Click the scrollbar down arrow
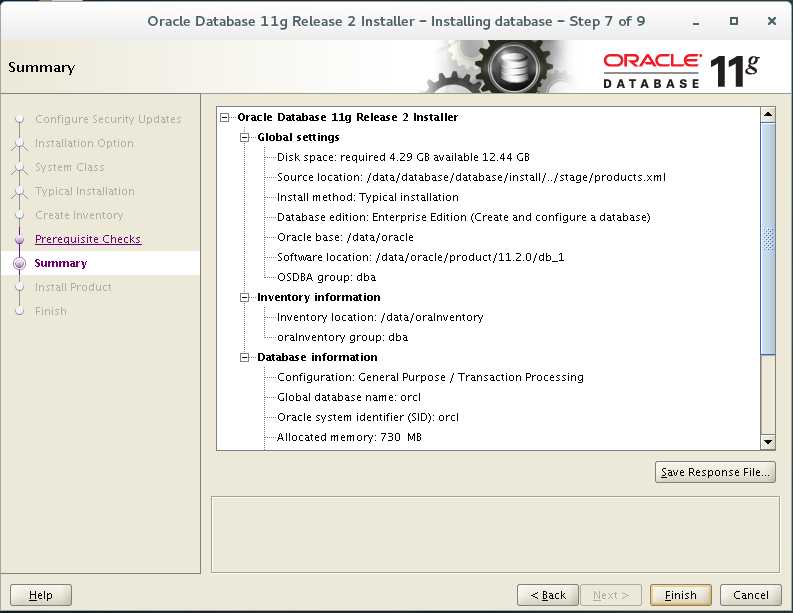793x613 pixels. point(768,442)
